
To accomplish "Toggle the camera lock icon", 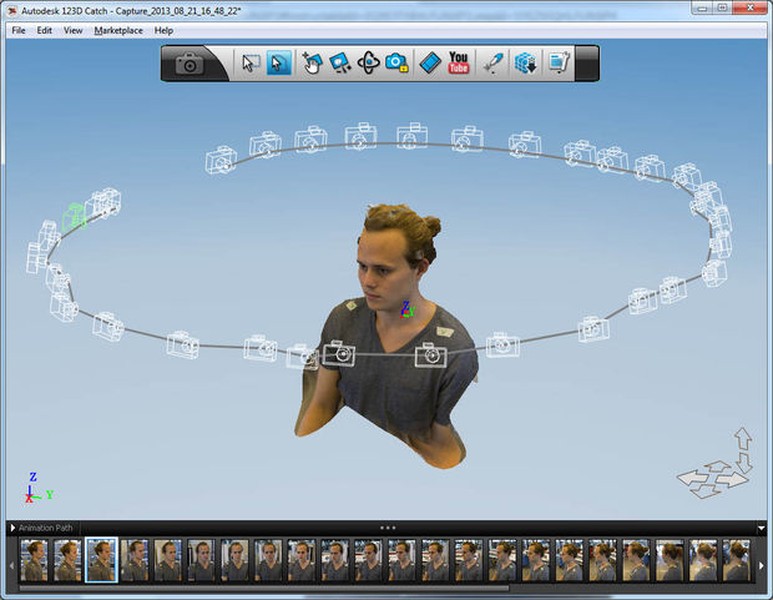I will [397, 63].
